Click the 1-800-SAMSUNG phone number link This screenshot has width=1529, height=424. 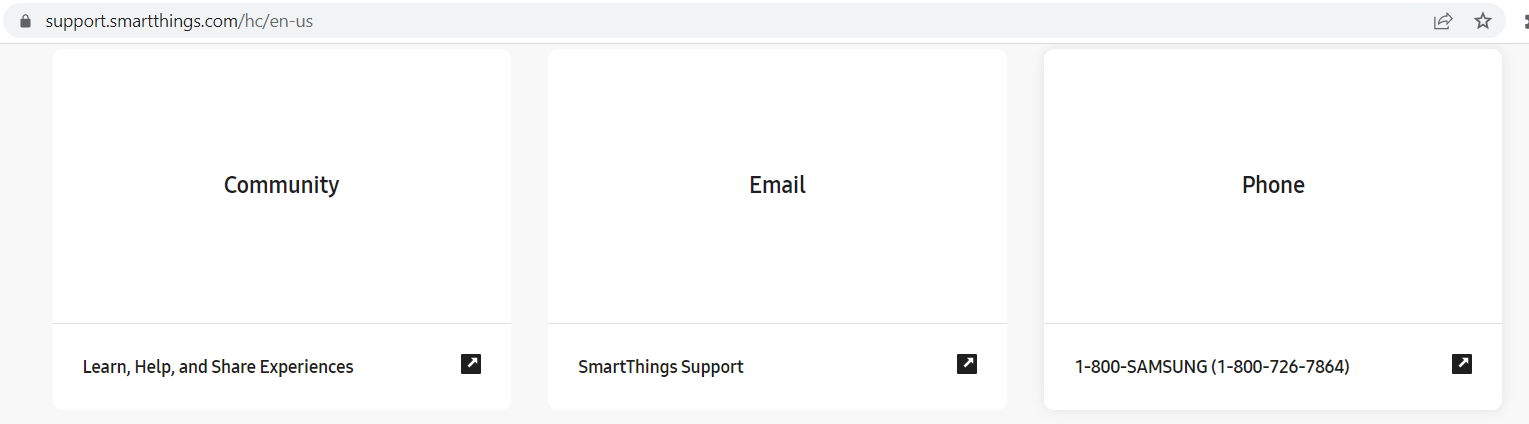coord(1212,367)
